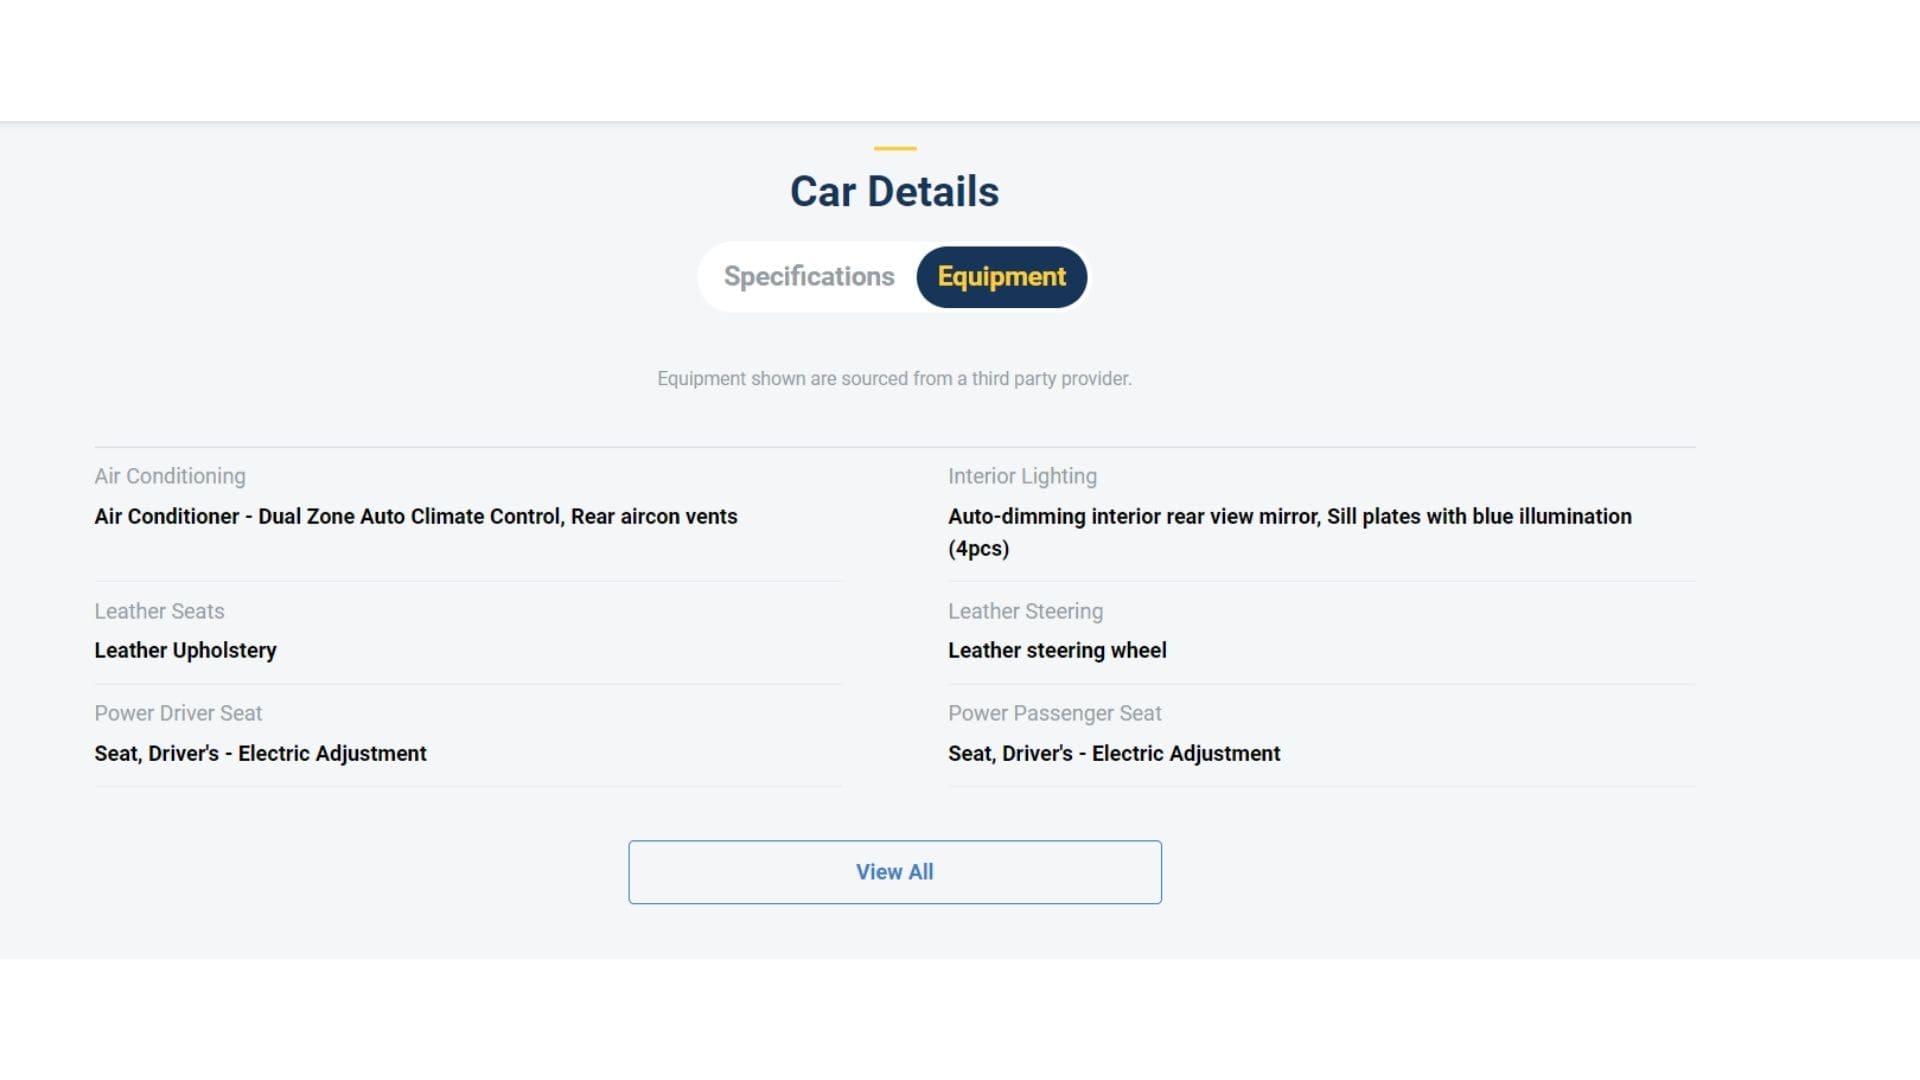Click the Auto-dimming rear view mirror entry
This screenshot has width=1920, height=1080.
1289,516
